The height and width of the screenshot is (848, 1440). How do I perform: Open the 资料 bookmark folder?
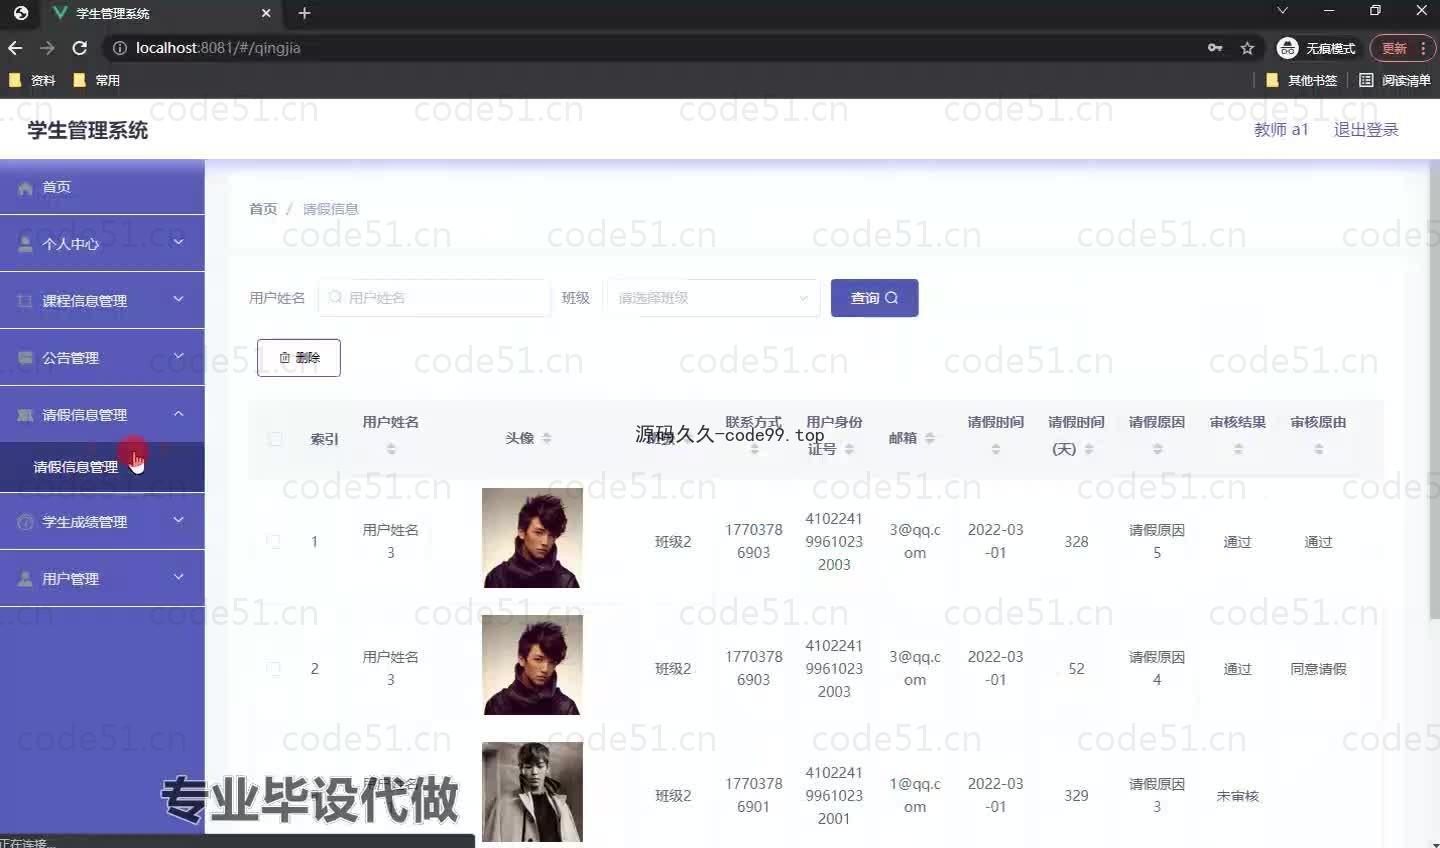(32, 80)
